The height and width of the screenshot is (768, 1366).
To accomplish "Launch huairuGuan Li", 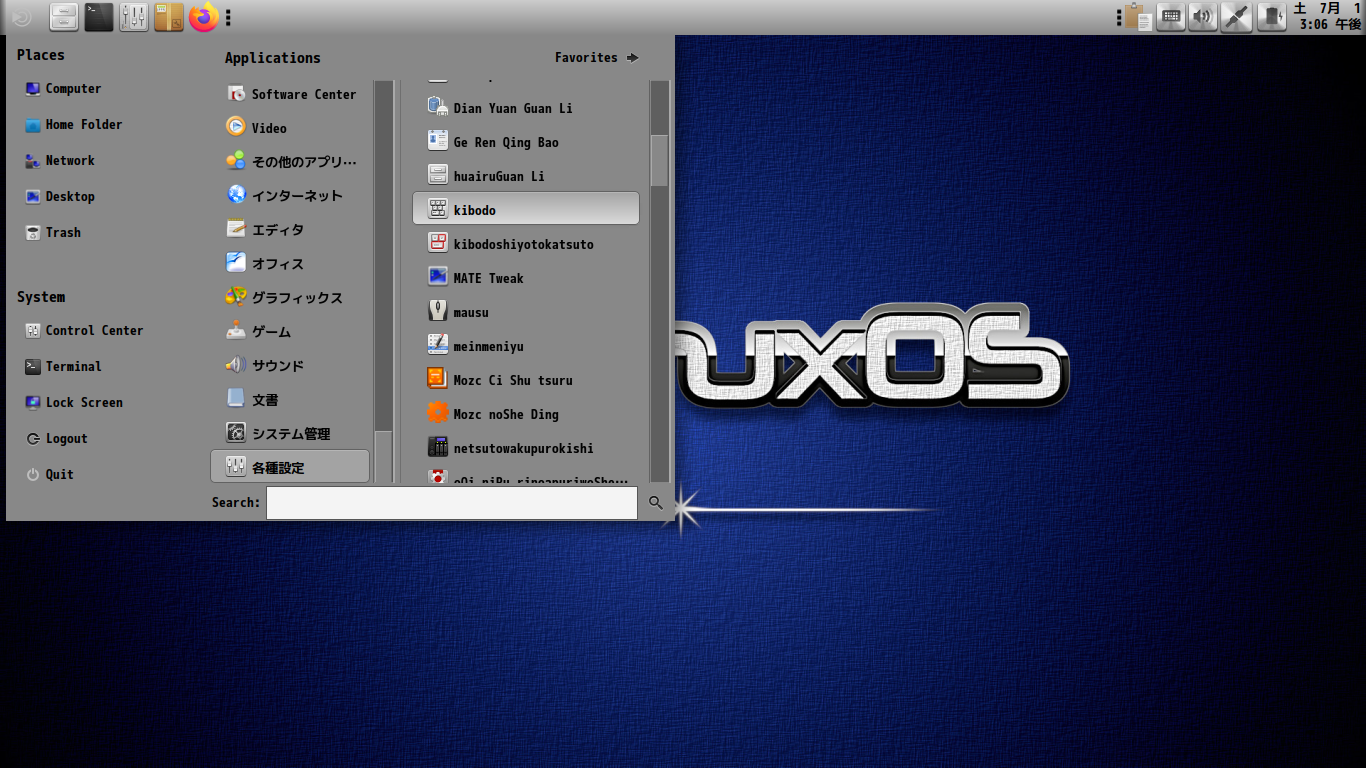I will tap(526, 176).
